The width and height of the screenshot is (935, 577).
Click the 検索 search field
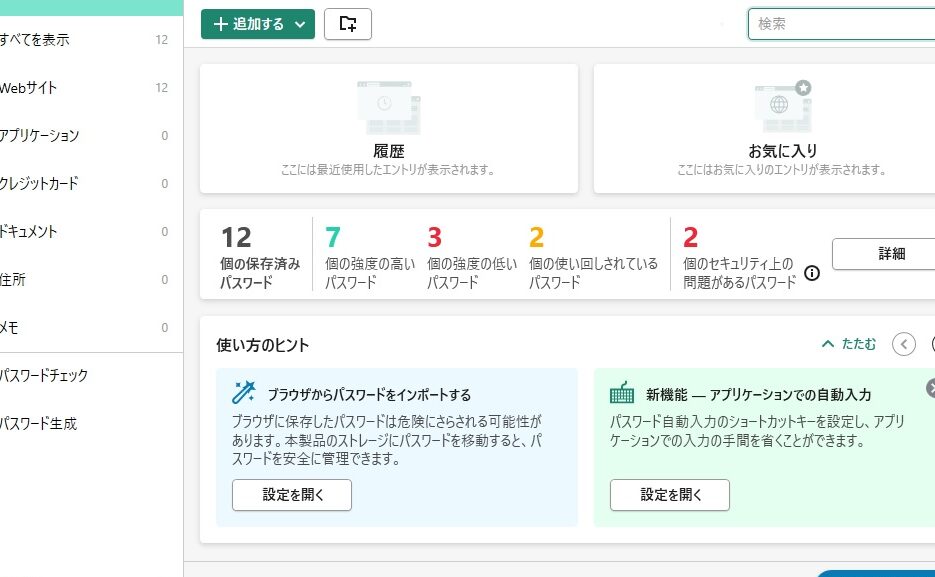[840, 24]
